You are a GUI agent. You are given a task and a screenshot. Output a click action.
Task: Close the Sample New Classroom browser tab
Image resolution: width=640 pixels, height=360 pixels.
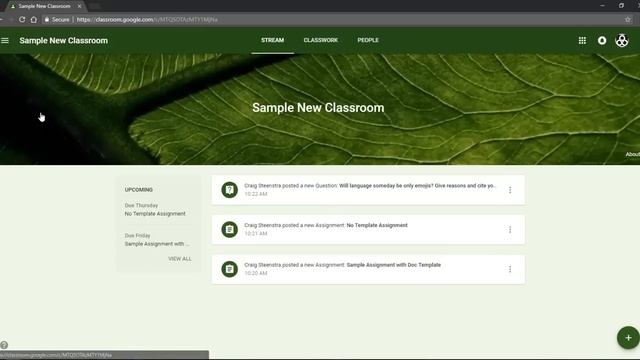pos(79,6)
